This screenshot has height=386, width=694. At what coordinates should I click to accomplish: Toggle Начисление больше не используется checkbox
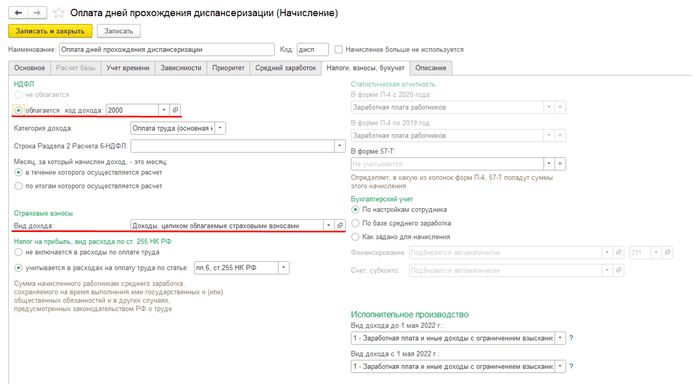point(339,50)
